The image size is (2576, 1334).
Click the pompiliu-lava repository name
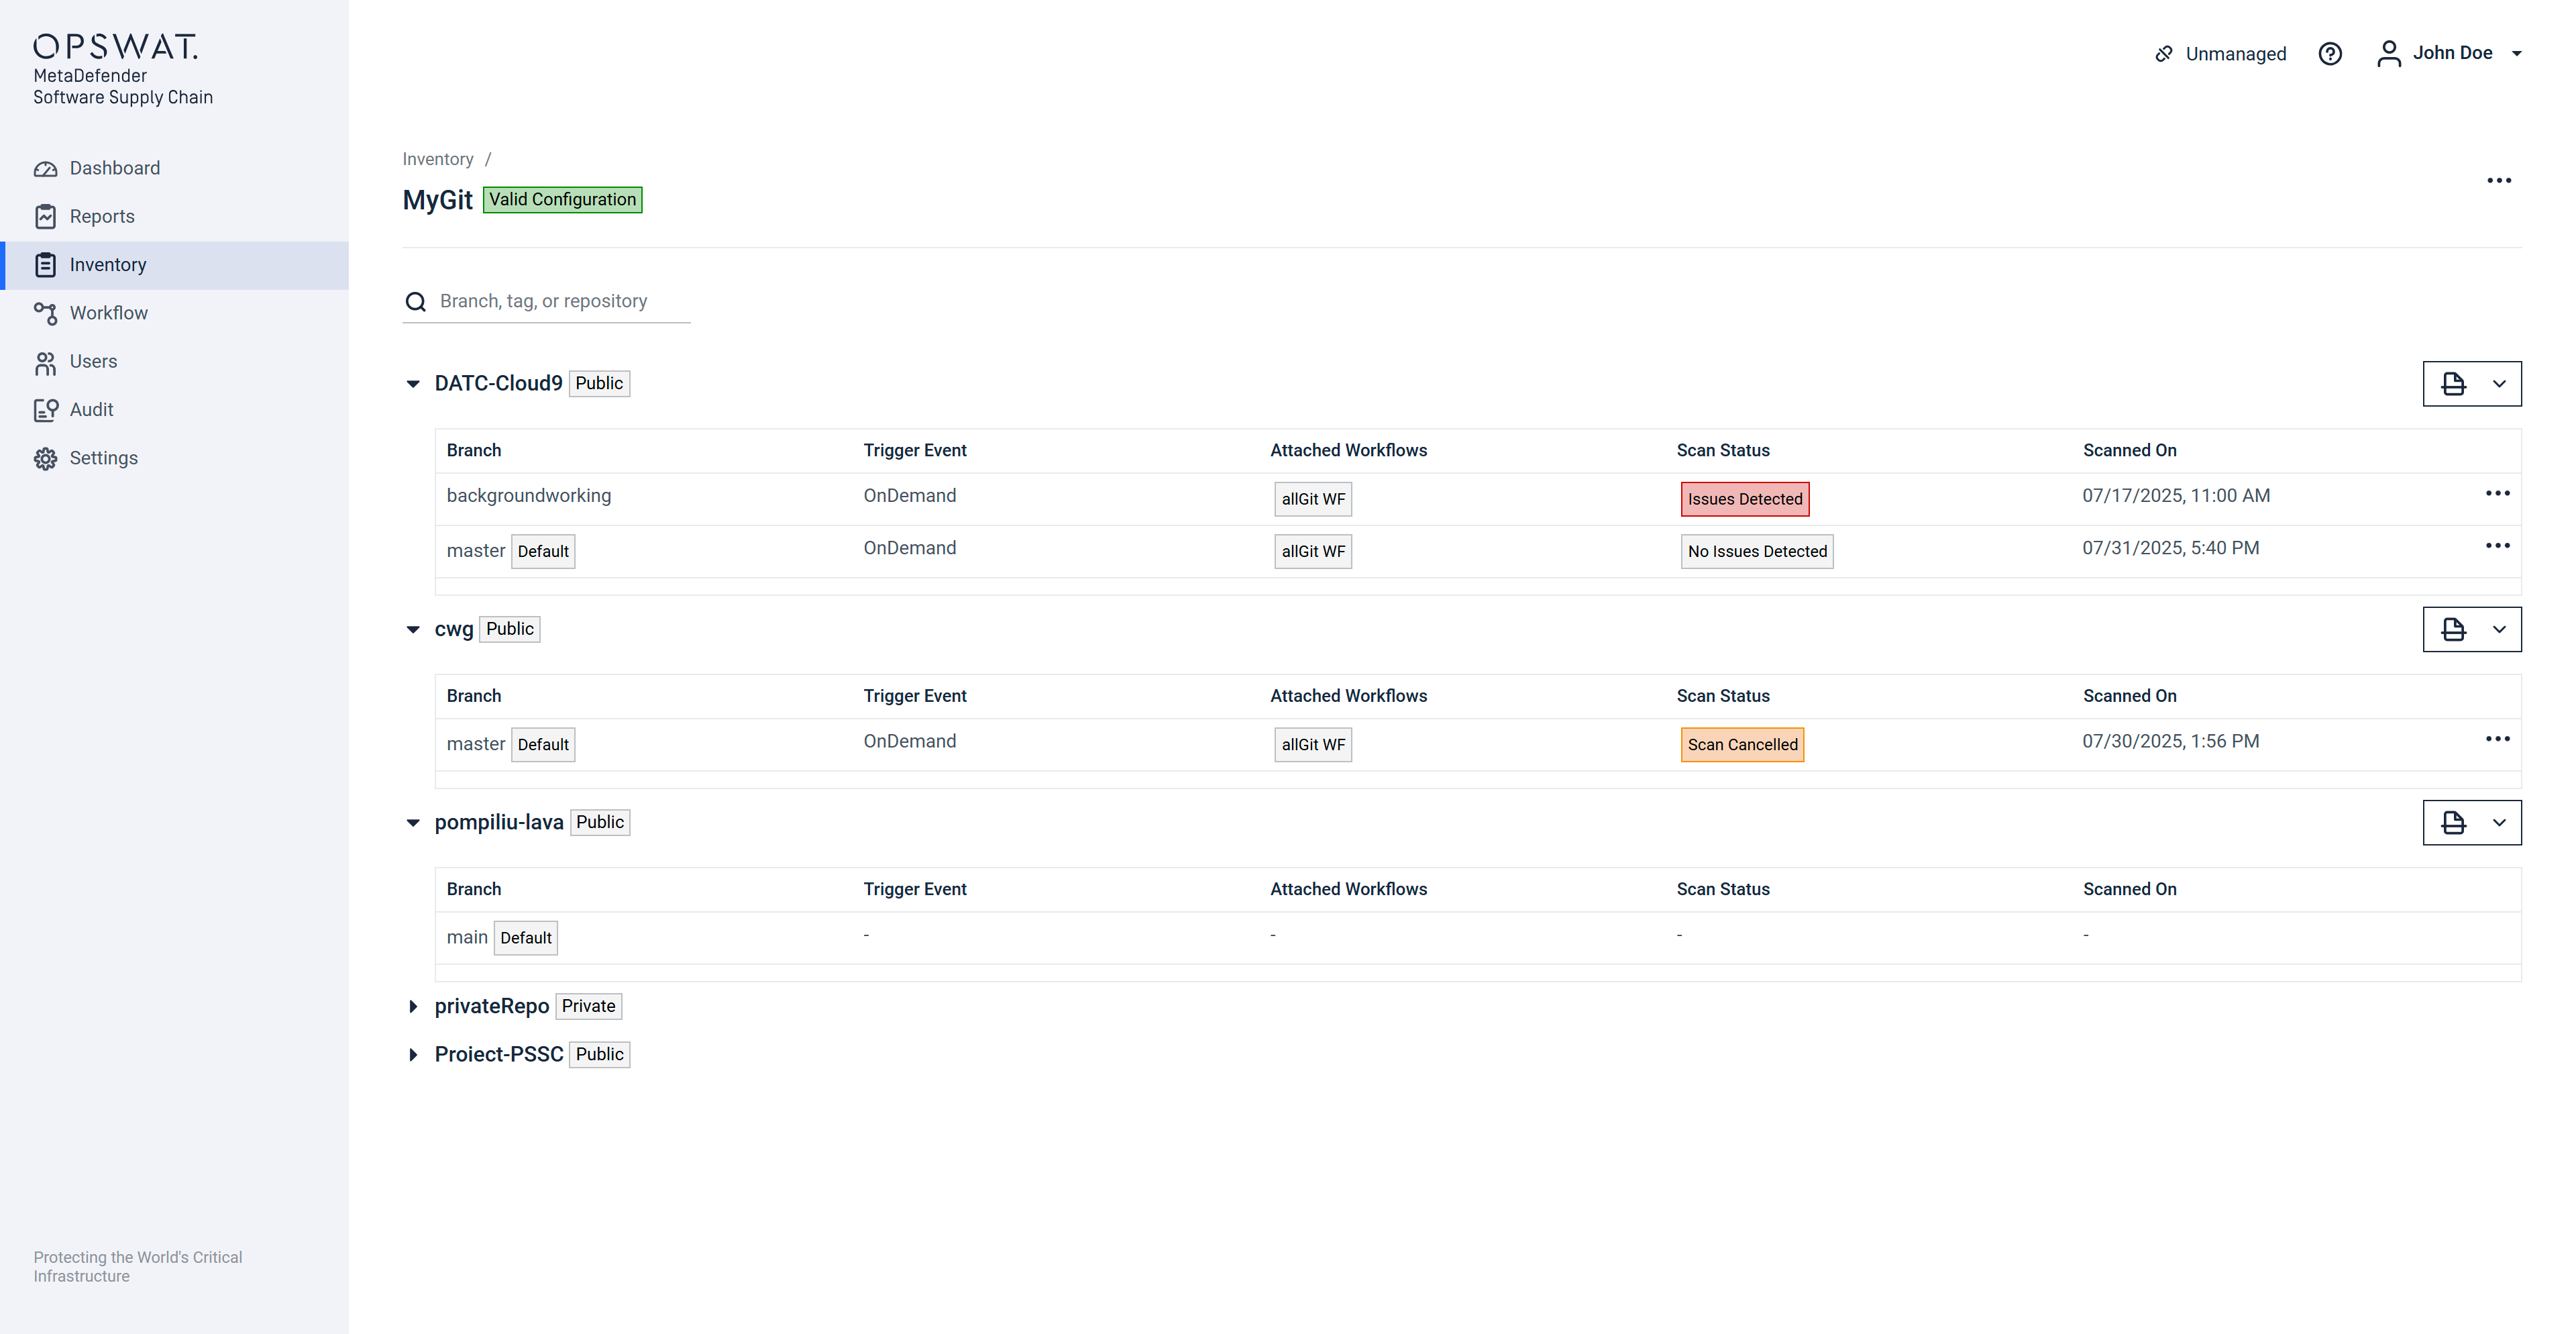coord(498,823)
